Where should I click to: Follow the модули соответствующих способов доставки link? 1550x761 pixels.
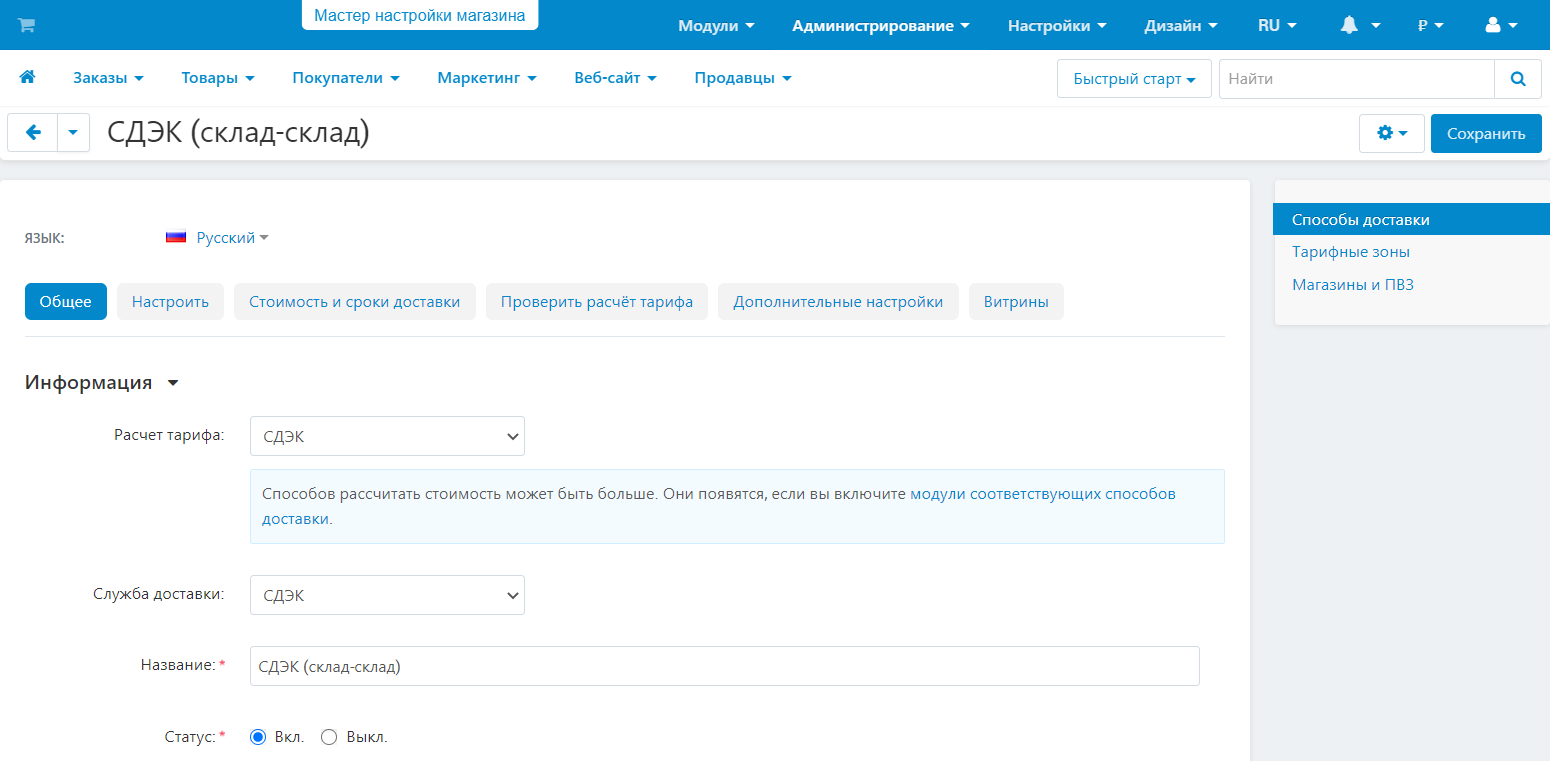click(x=1042, y=494)
